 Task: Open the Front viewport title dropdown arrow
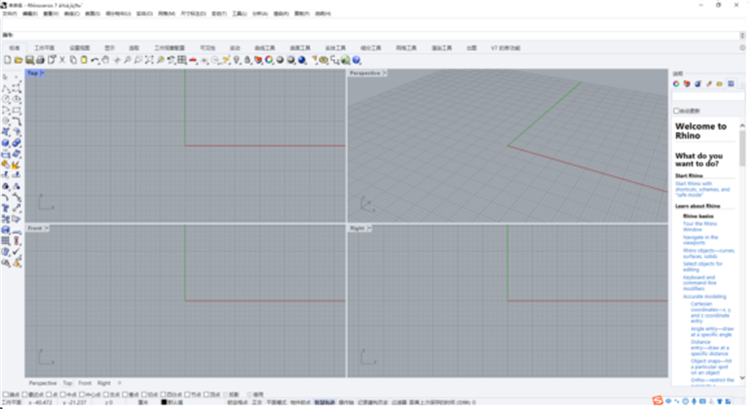(x=46, y=228)
